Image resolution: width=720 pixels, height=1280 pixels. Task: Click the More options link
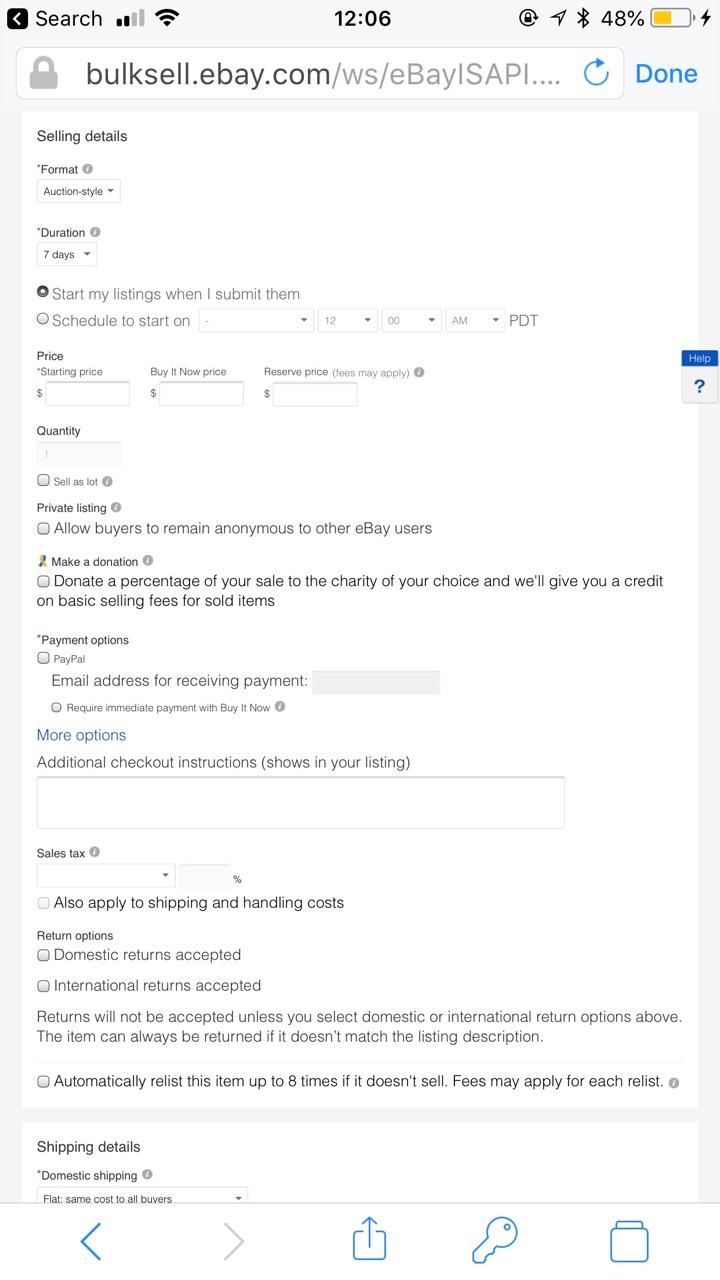81,735
